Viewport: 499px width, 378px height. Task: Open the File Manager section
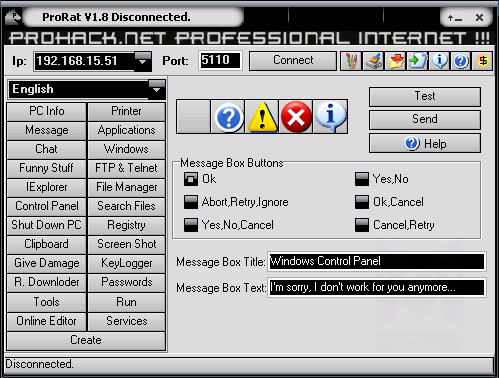tap(126, 187)
